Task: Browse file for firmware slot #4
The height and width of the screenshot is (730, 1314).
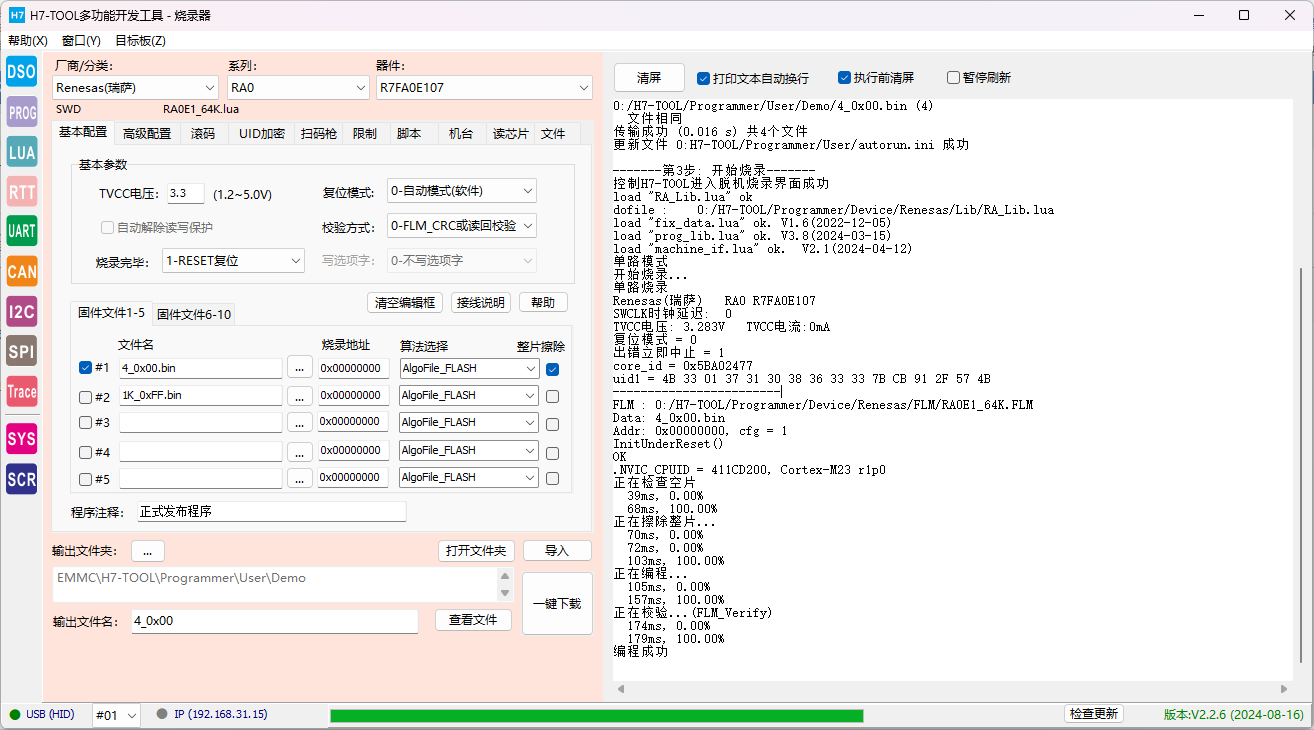Action: pos(300,451)
